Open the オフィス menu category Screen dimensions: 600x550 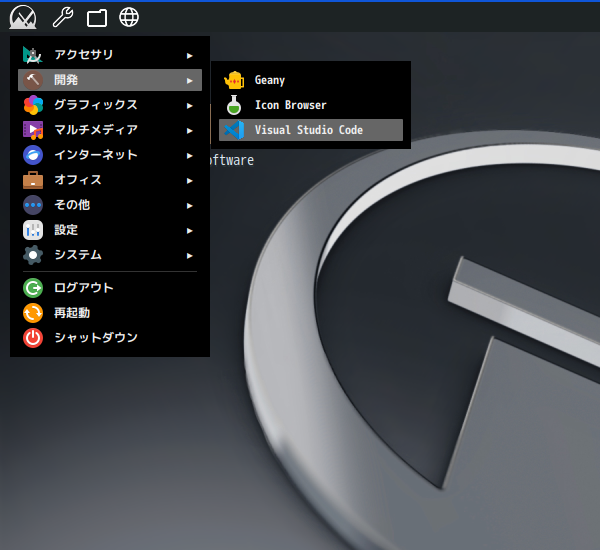[x=78, y=180]
